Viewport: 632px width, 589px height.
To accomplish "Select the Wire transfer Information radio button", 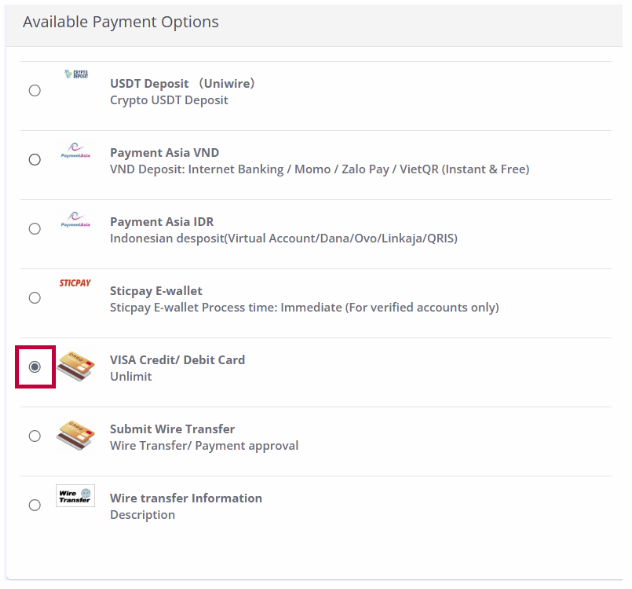I will click(35, 505).
